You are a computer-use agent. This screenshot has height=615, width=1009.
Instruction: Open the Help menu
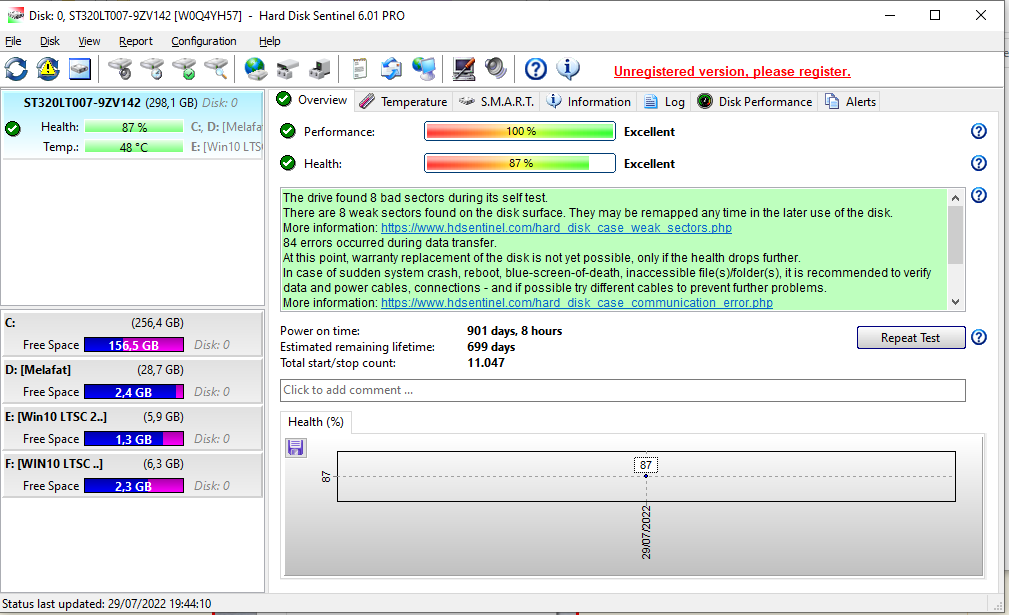click(270, 41)
